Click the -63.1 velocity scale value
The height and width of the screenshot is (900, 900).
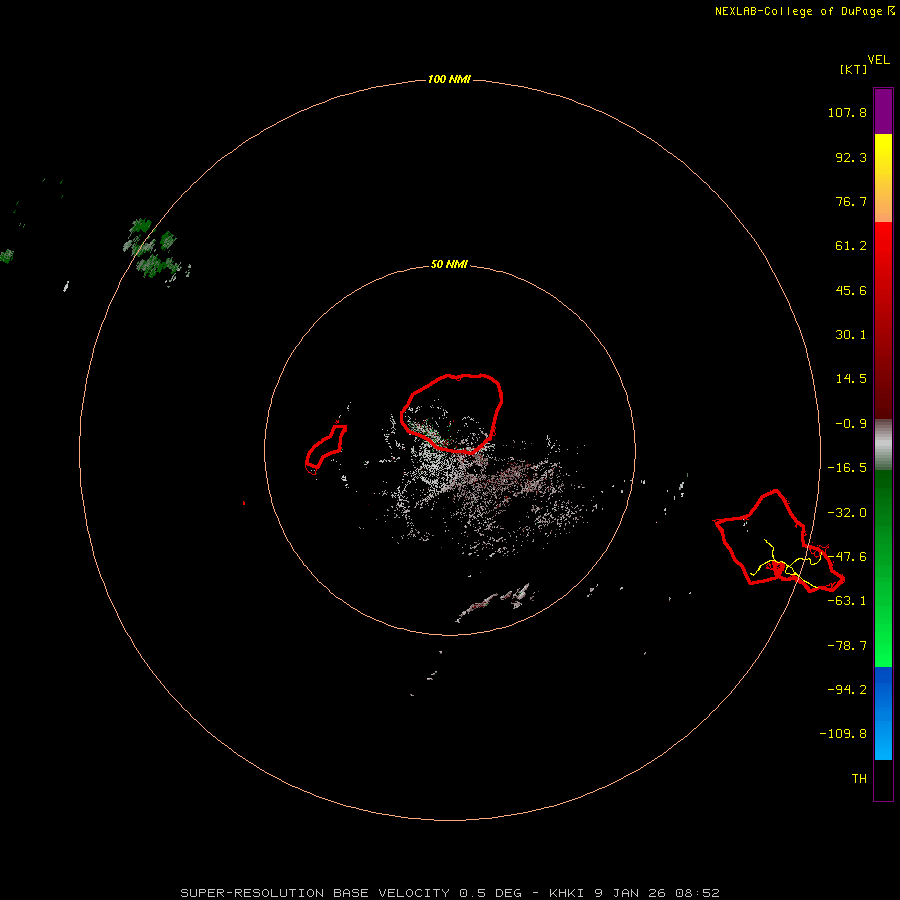[847, 601]
